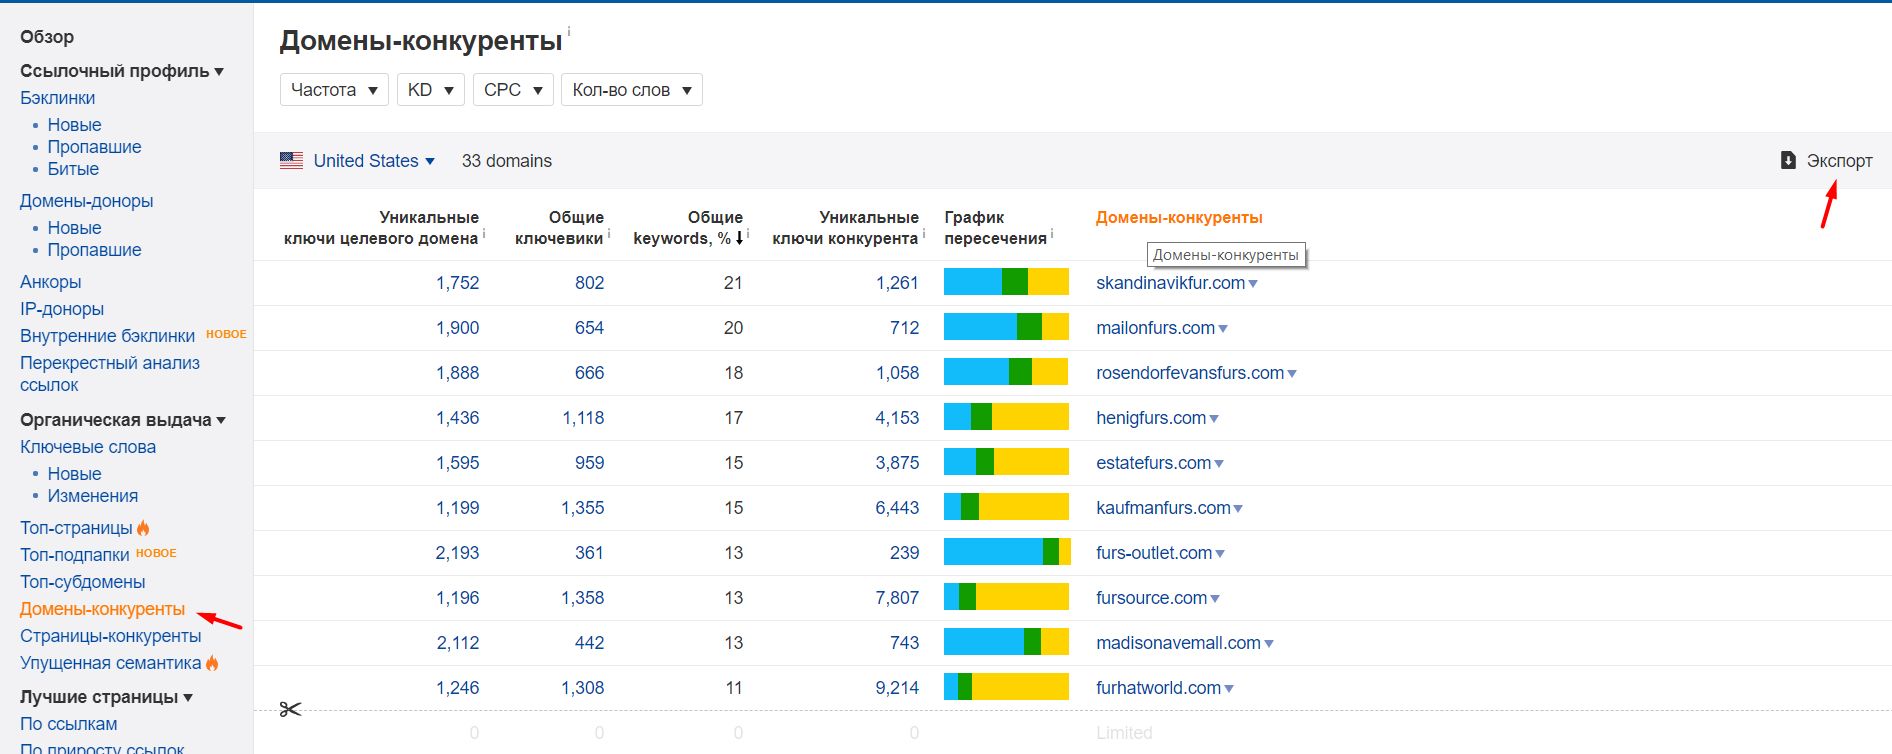Expand dropdown arrow next to furhatworld.com
Screen dimensions: 1892x754
(x=1229, y=689)
